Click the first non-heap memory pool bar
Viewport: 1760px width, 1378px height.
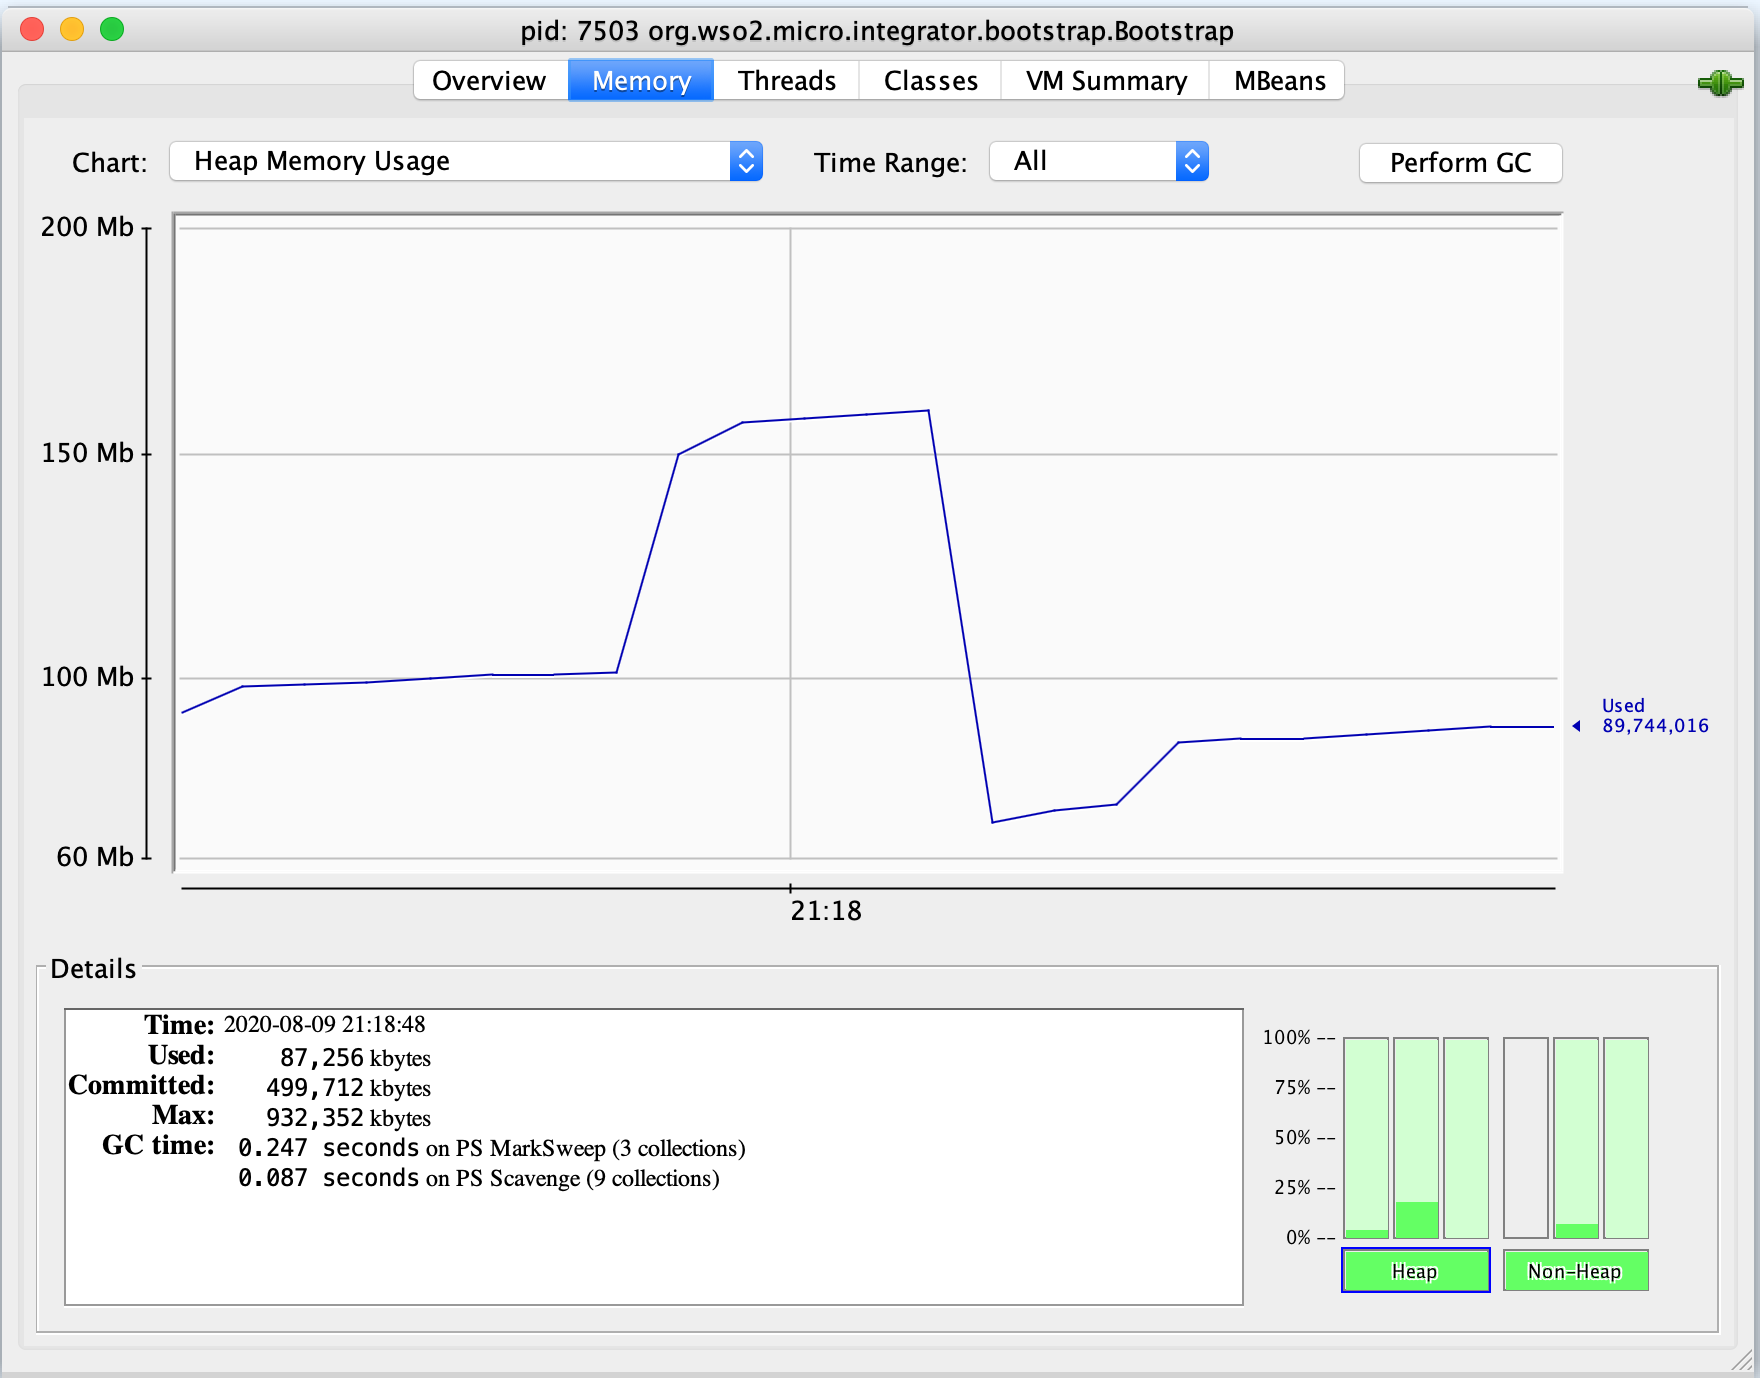pyautogui.click(x=1528, y=1140)
